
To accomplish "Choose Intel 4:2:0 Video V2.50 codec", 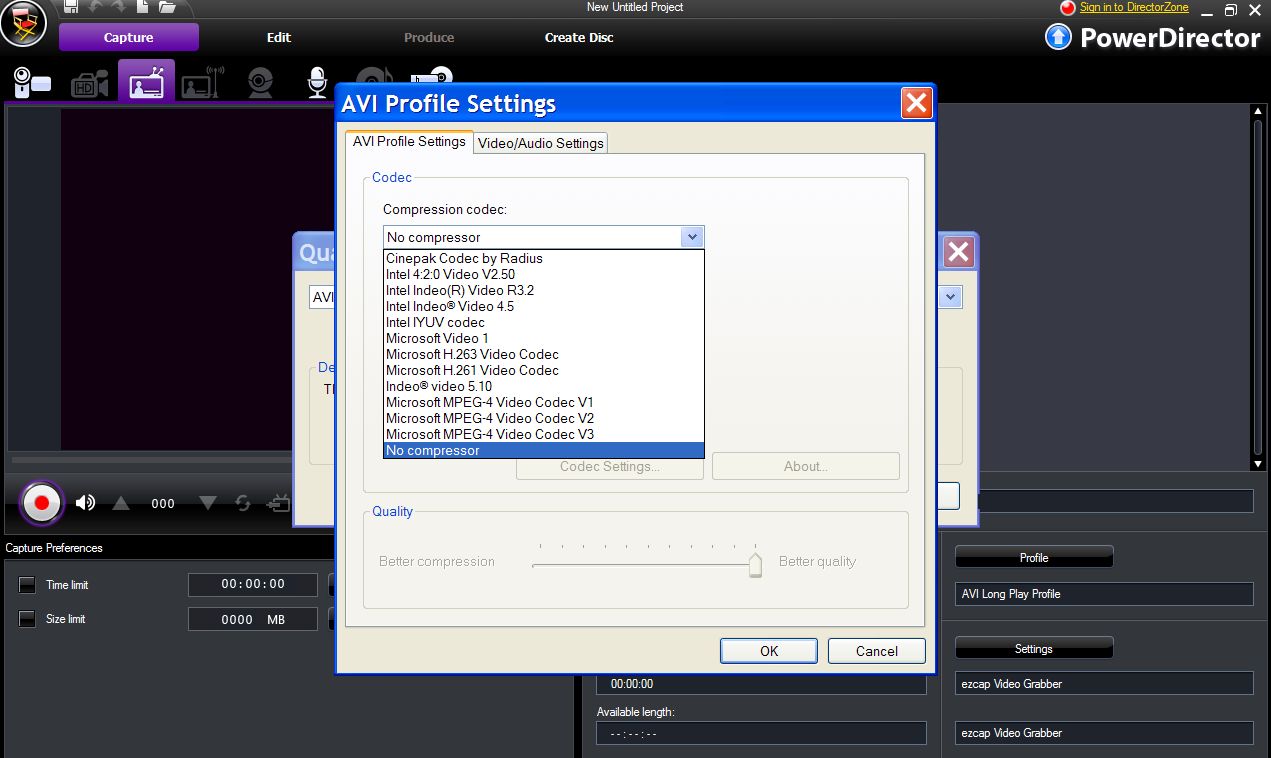I will pyautogui.click(x=544, y=274).
